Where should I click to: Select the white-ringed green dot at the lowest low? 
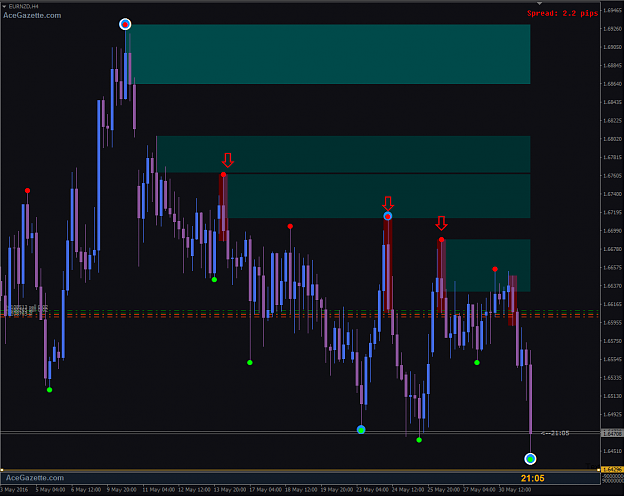(530, 459)
